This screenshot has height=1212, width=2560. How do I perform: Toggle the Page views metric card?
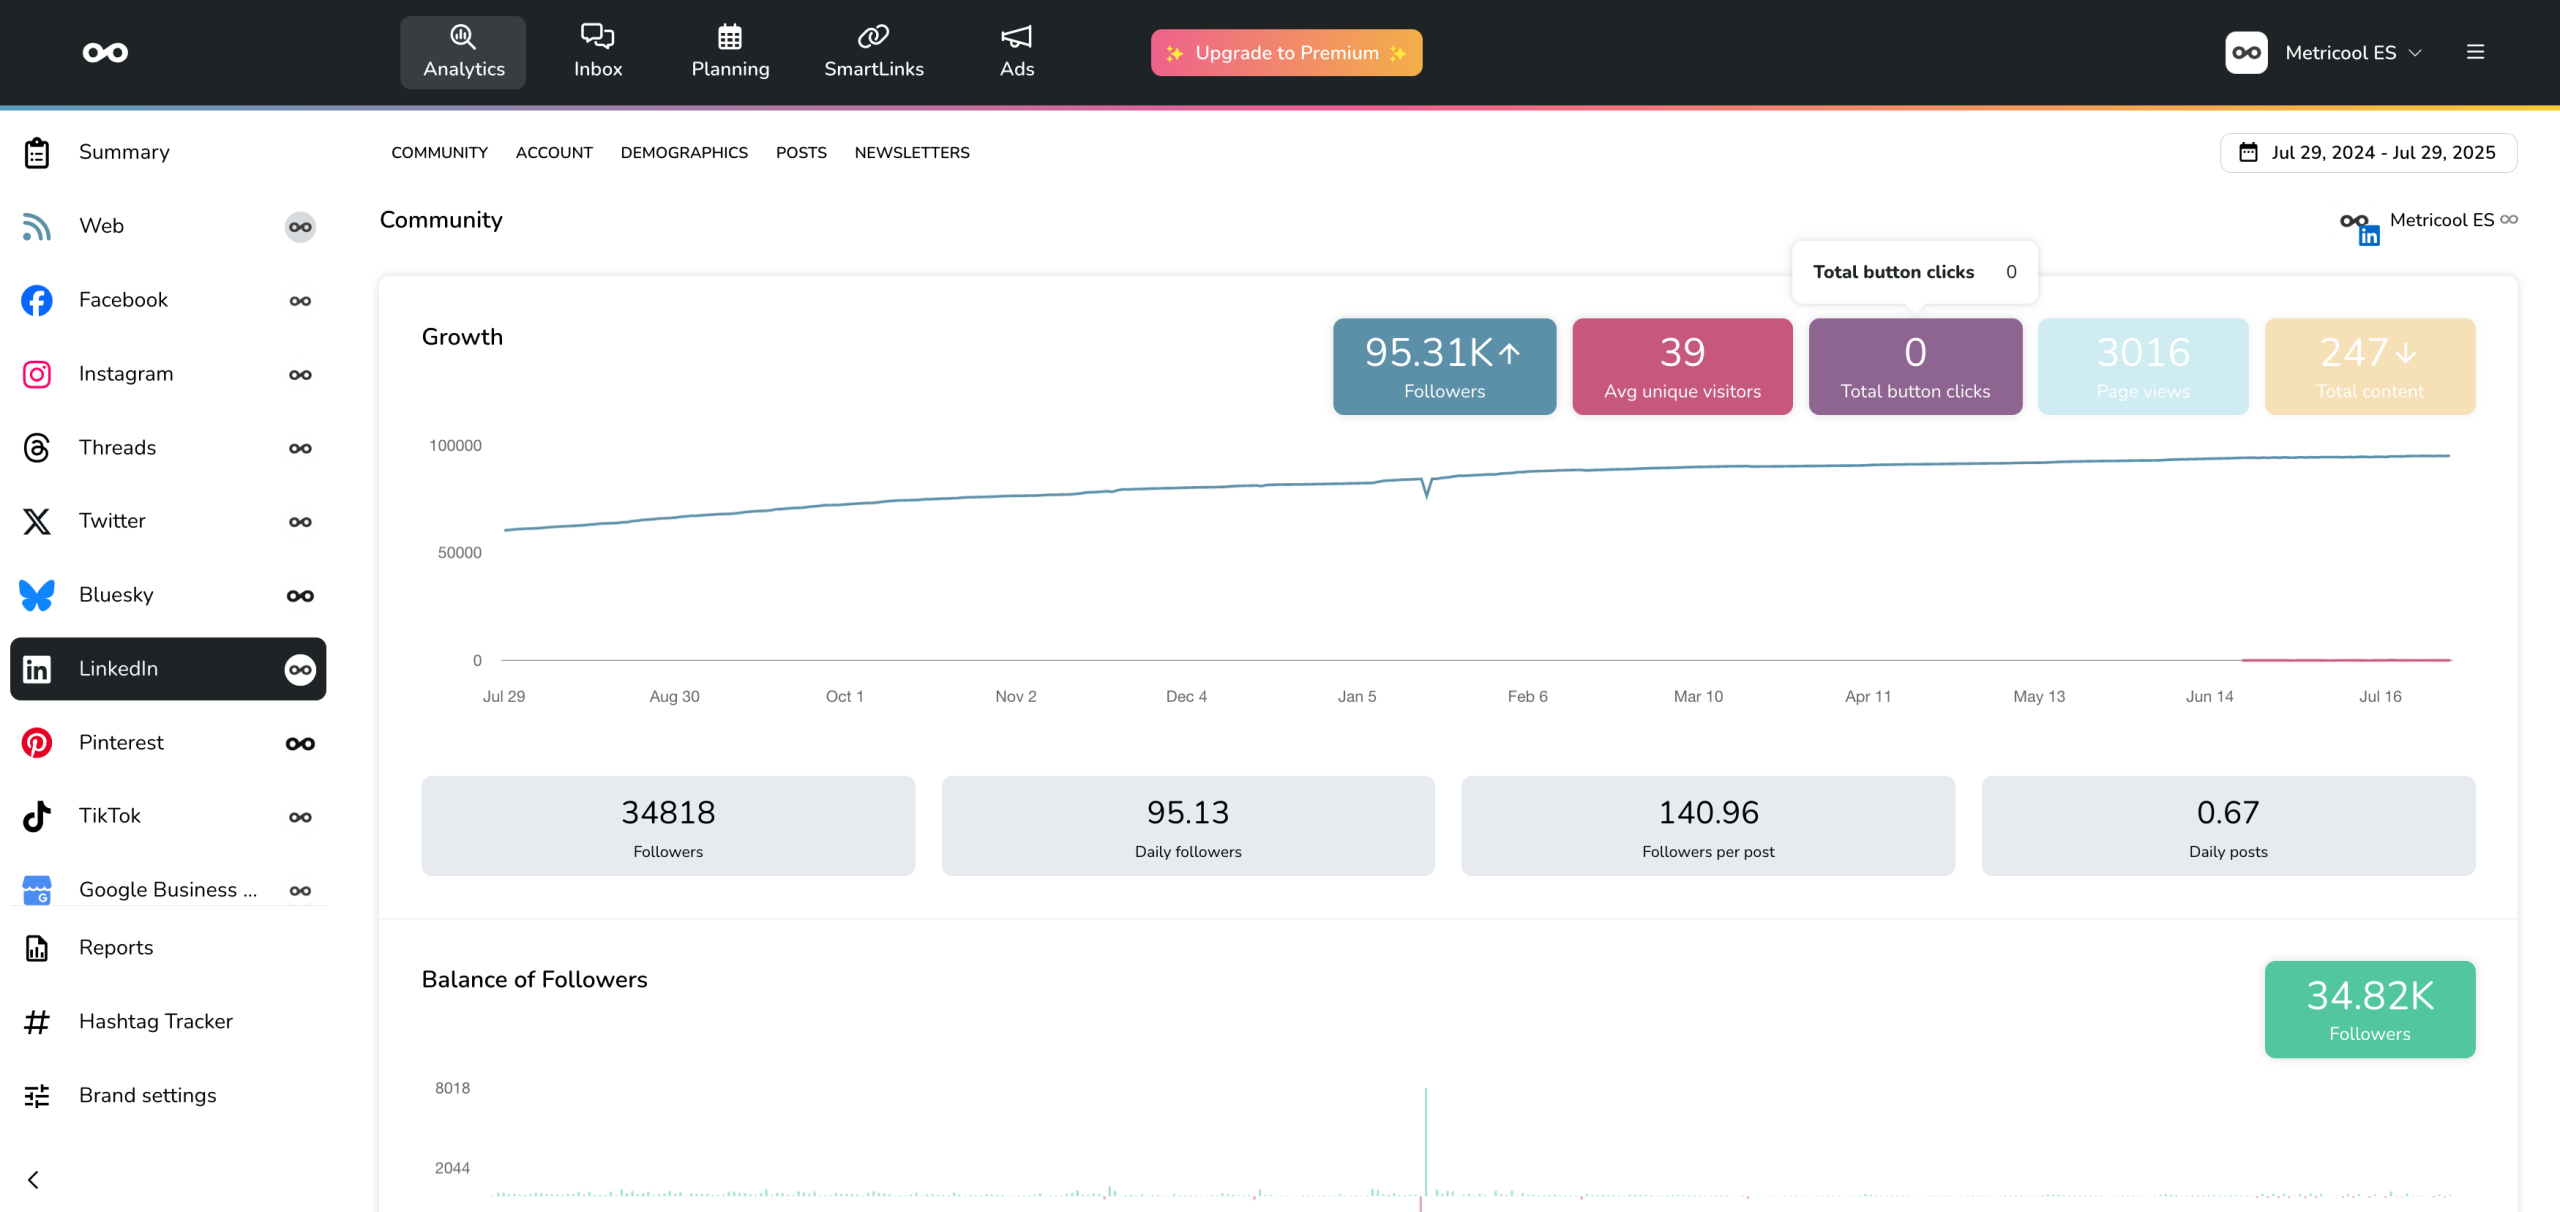(2142, 366)
